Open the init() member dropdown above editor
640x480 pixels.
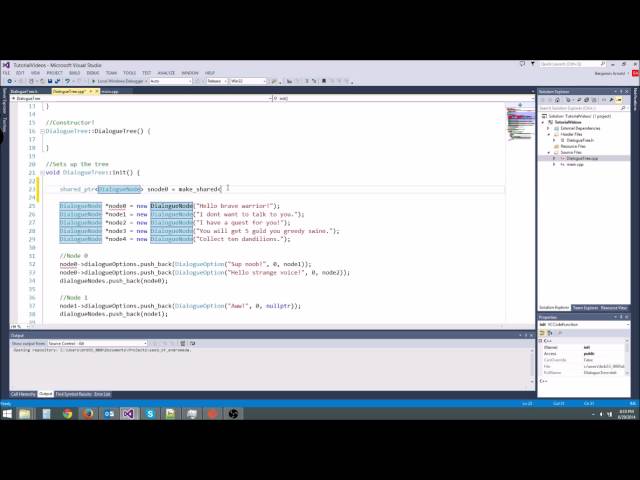point(402,98)
